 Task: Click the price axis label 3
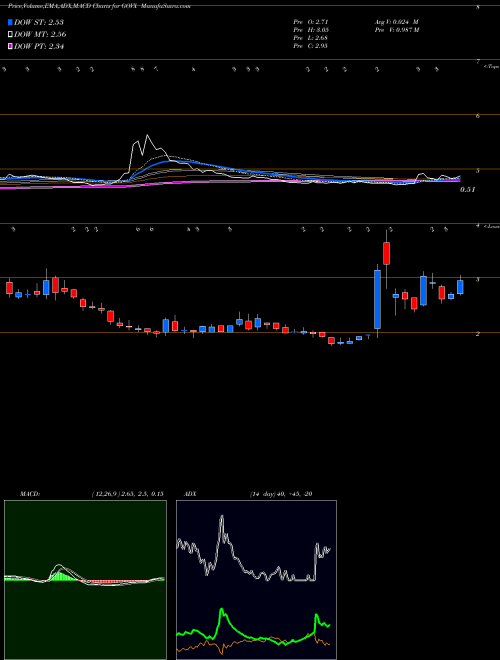coord(478,280)
